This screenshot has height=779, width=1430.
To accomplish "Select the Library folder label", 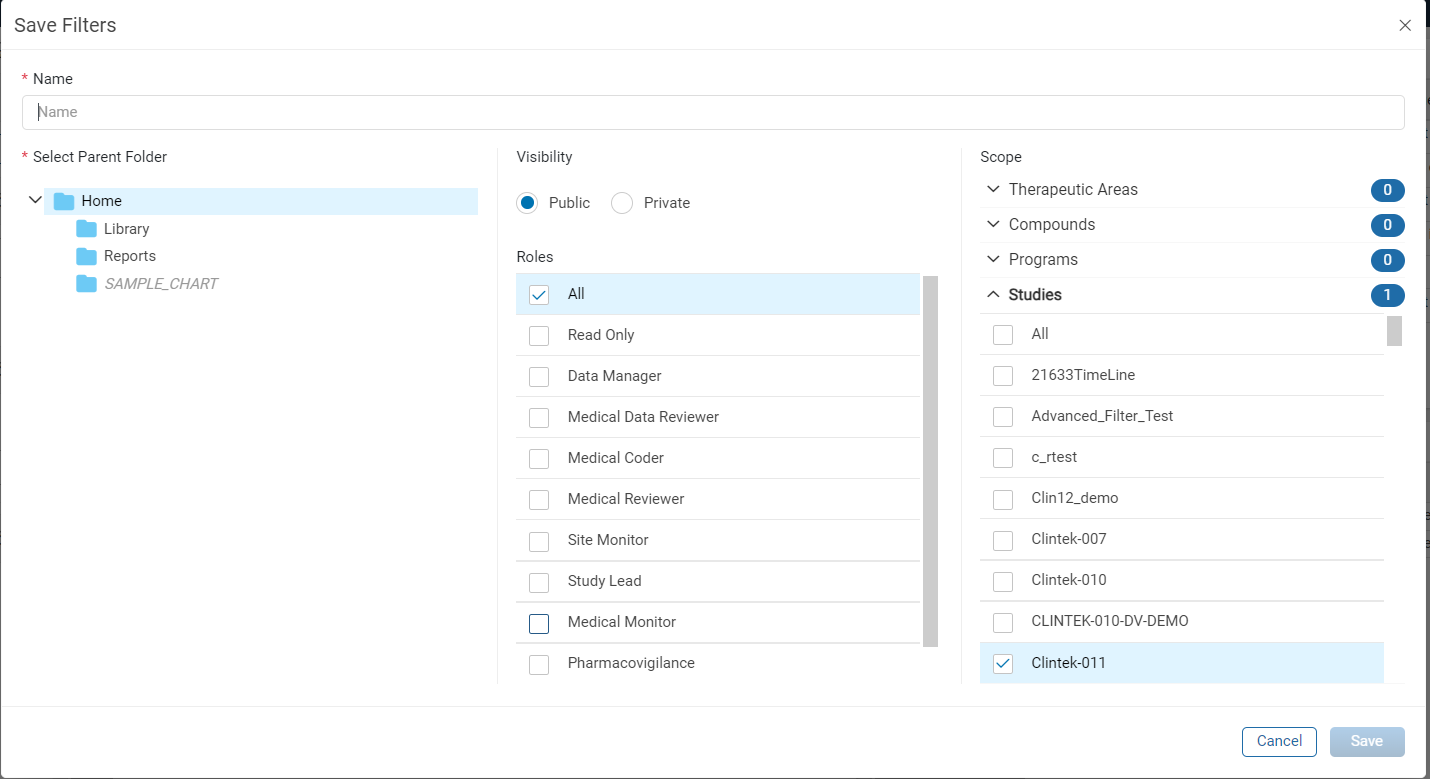I will (126, 229).
